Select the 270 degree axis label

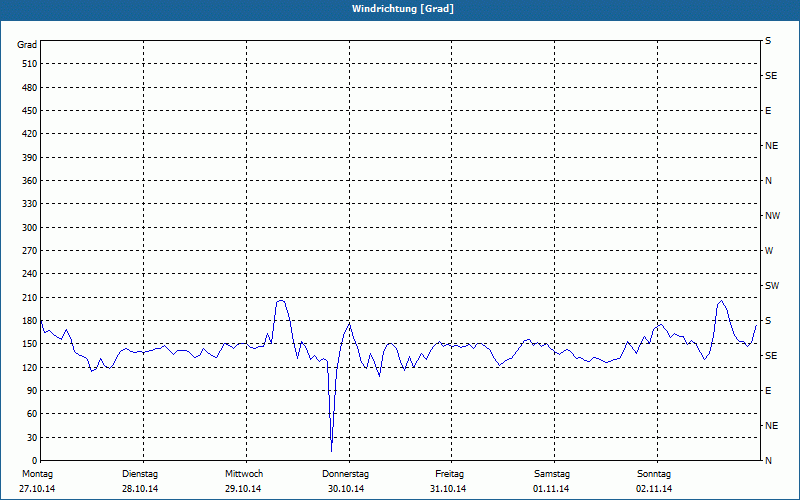click(30, 251)
